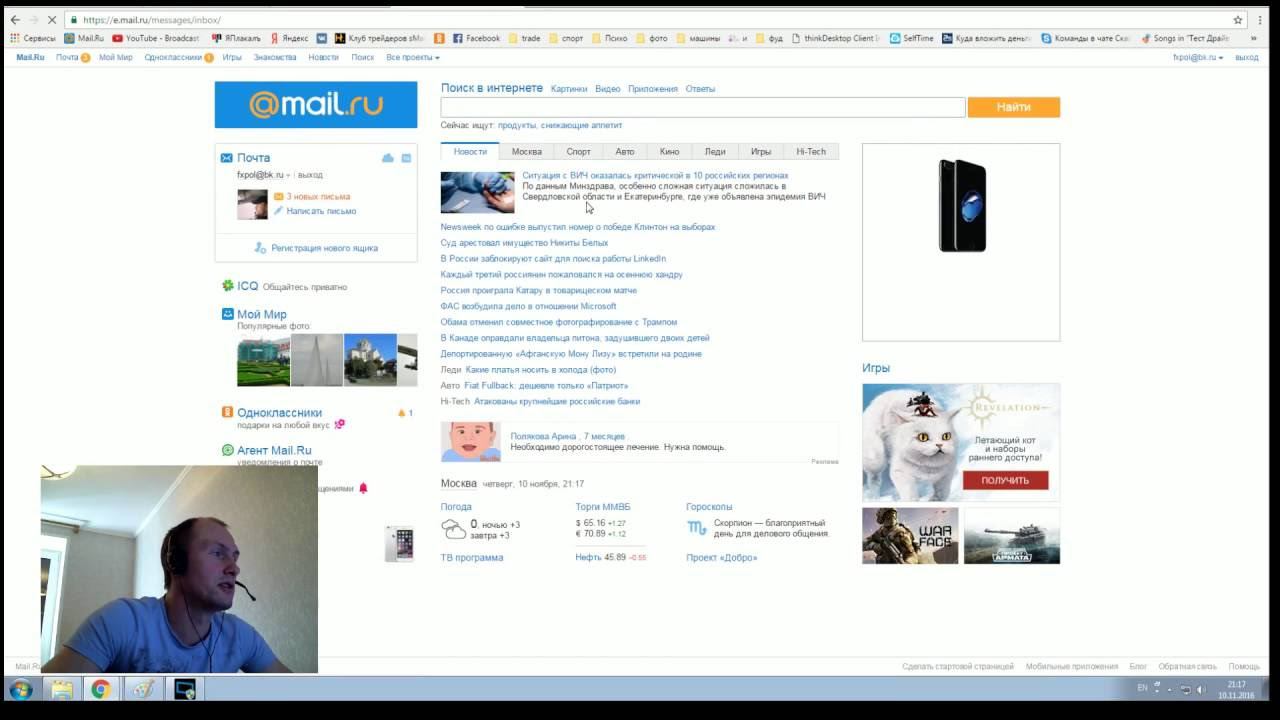Click the Одноклассники orange icon

click(228, 412)
